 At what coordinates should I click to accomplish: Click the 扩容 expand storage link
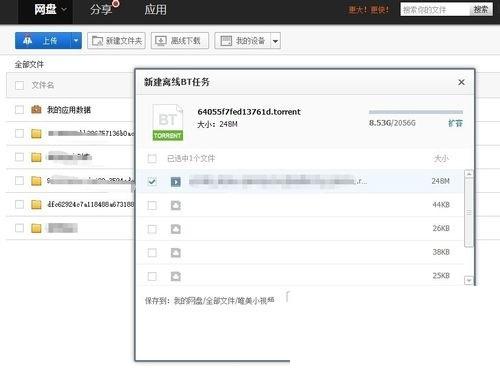point(456,123)
